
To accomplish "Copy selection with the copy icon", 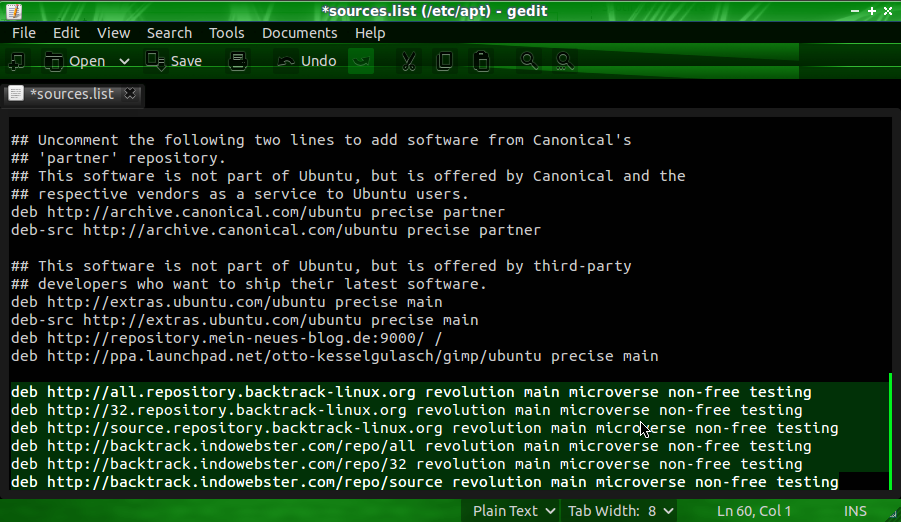I will click(x=445, y=61).
